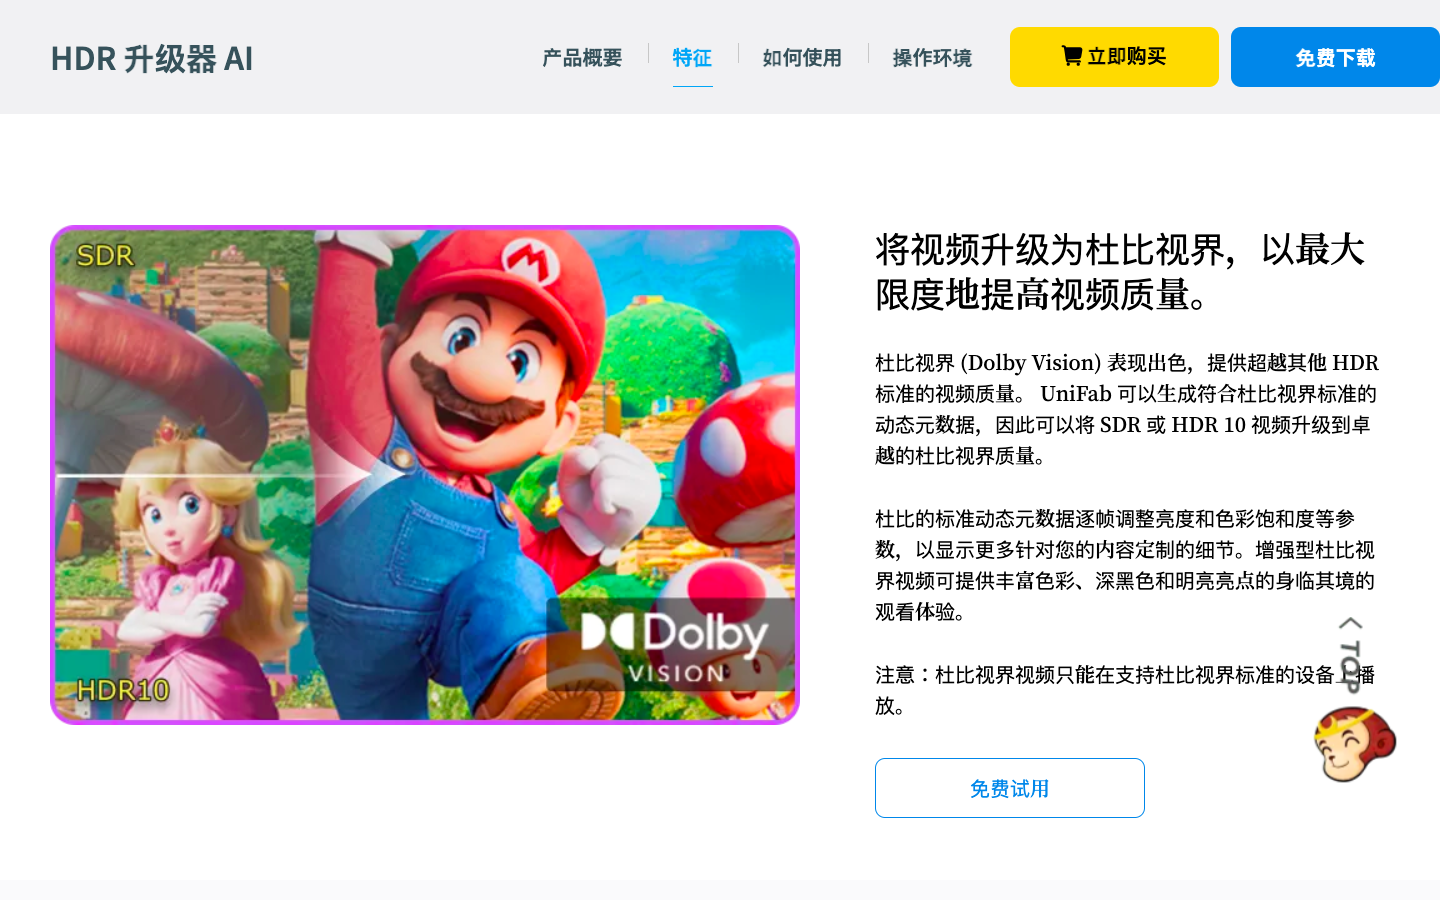Click the blue 免费下载 button
The image size is (1440, 900).
point(1335,57)
